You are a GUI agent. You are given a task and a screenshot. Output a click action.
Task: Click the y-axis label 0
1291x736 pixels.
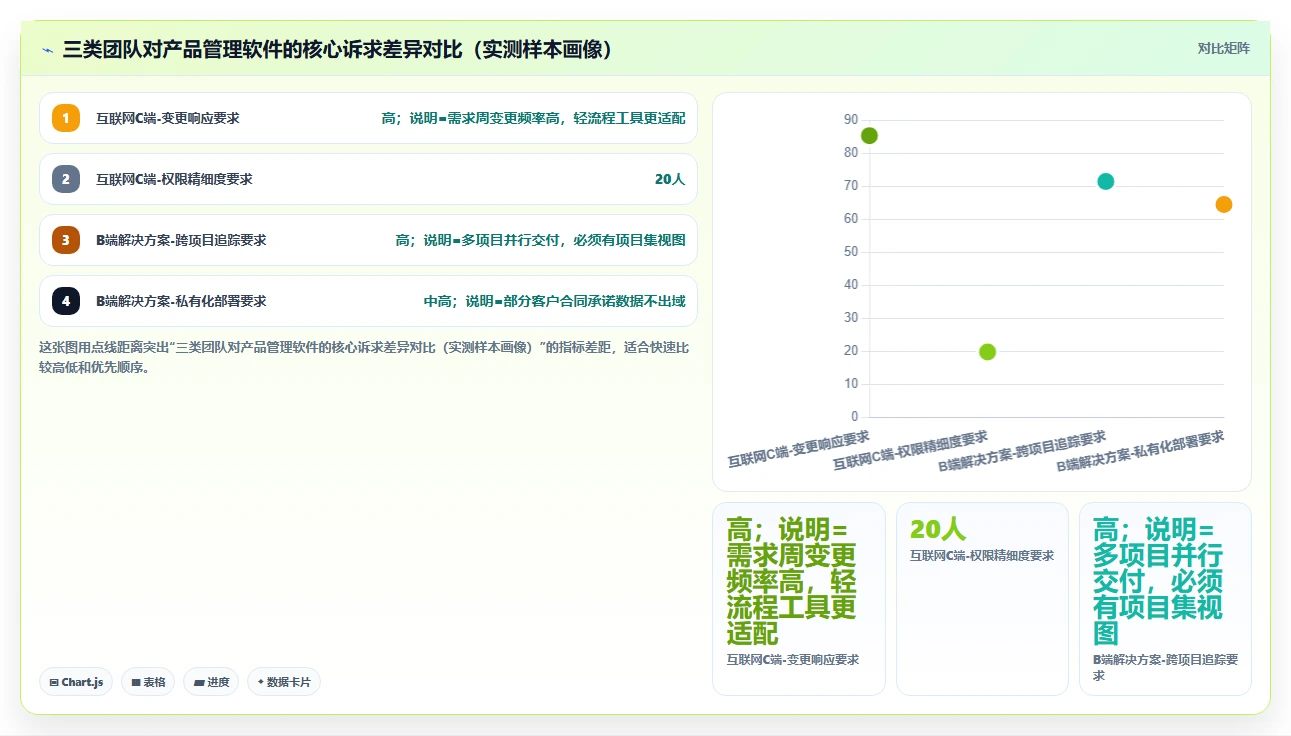[854, 417]
